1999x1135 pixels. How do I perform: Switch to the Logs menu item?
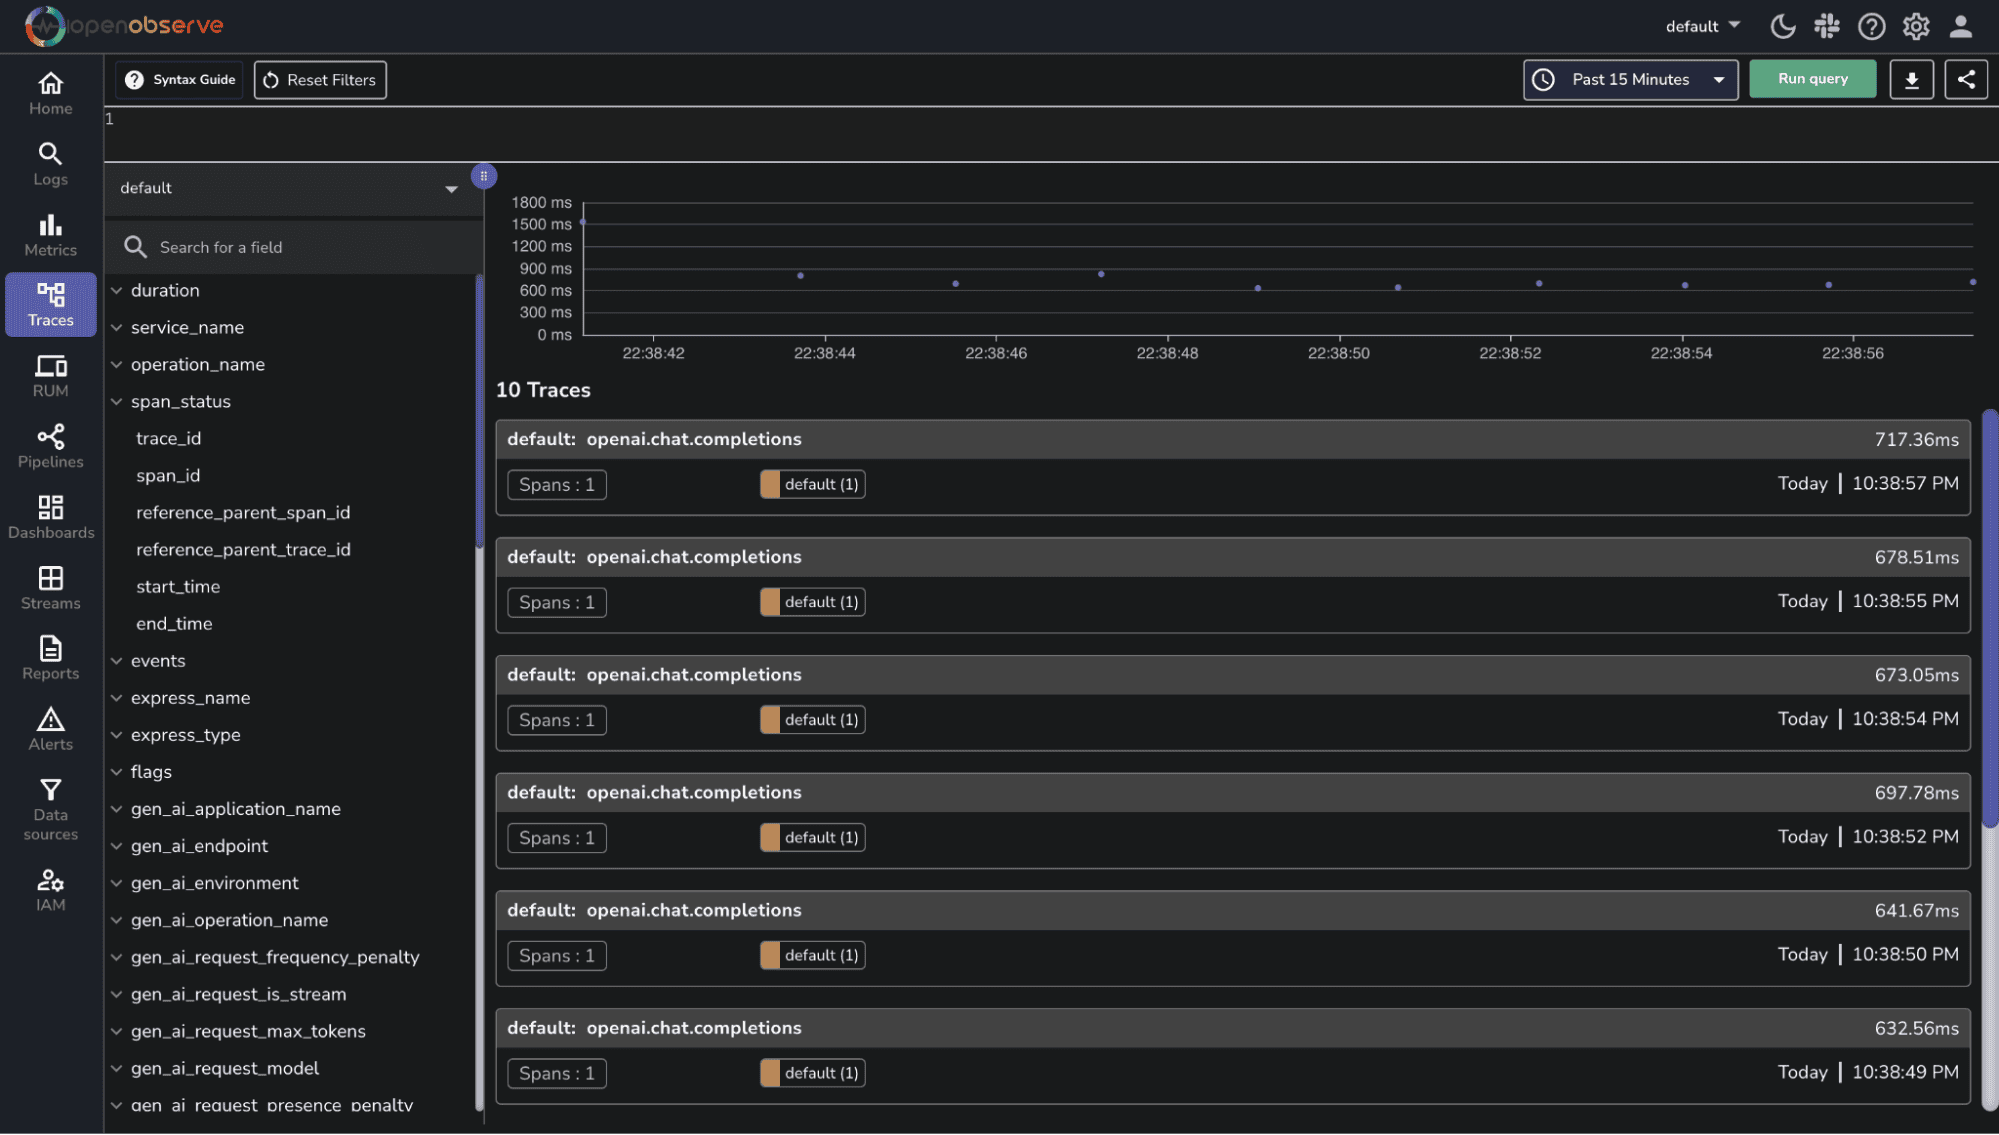pos(50,164)
